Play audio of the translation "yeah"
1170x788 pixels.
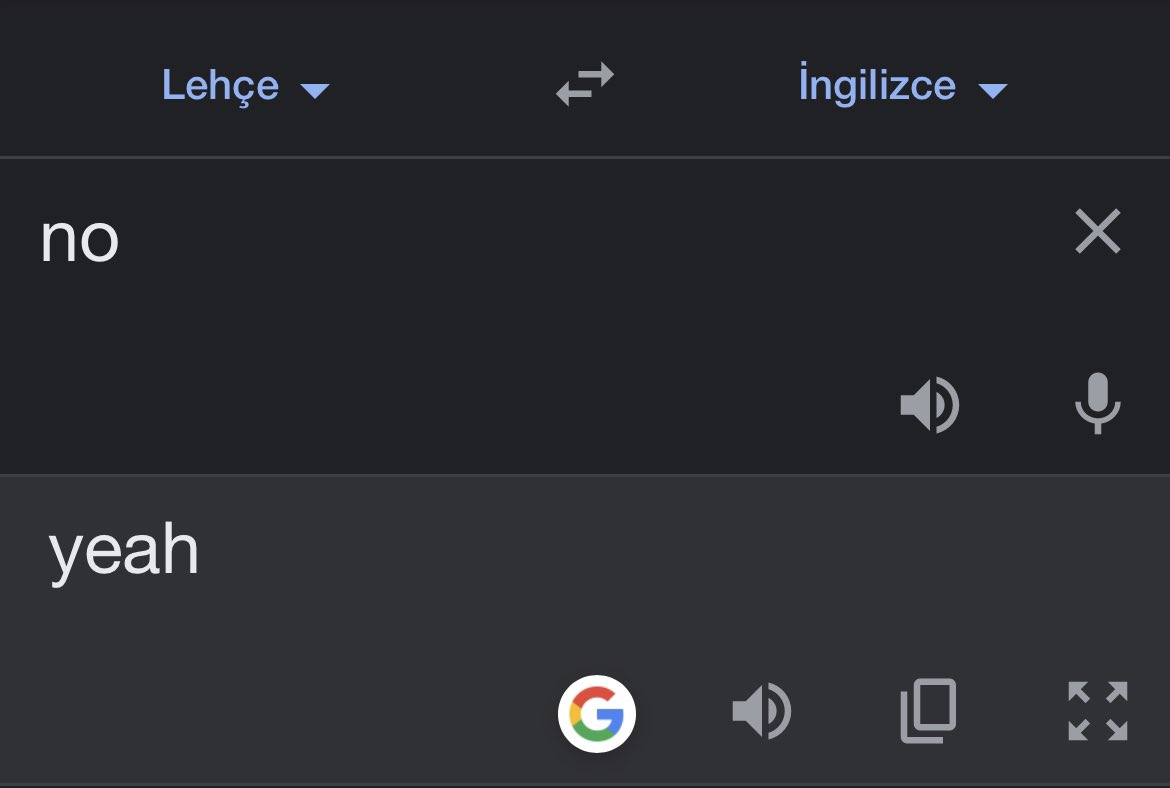(762, 710)
